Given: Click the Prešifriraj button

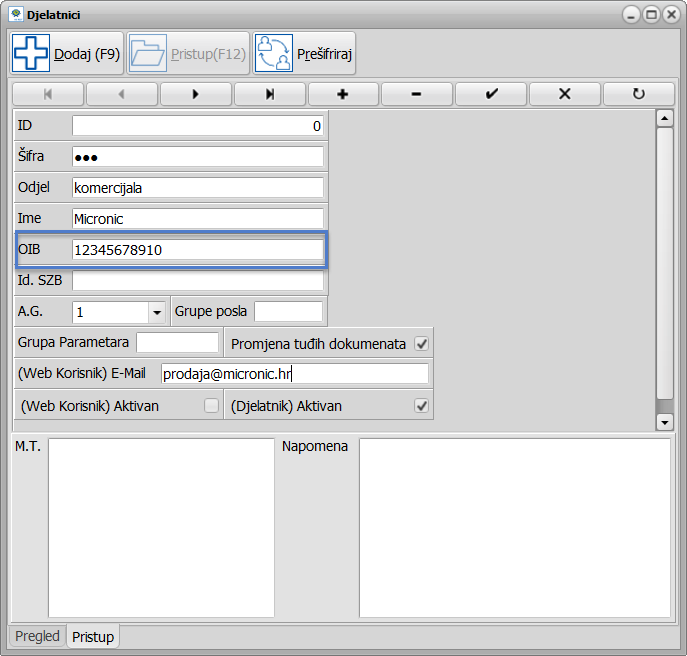Looking at the screenshot, I should point(304,54).
